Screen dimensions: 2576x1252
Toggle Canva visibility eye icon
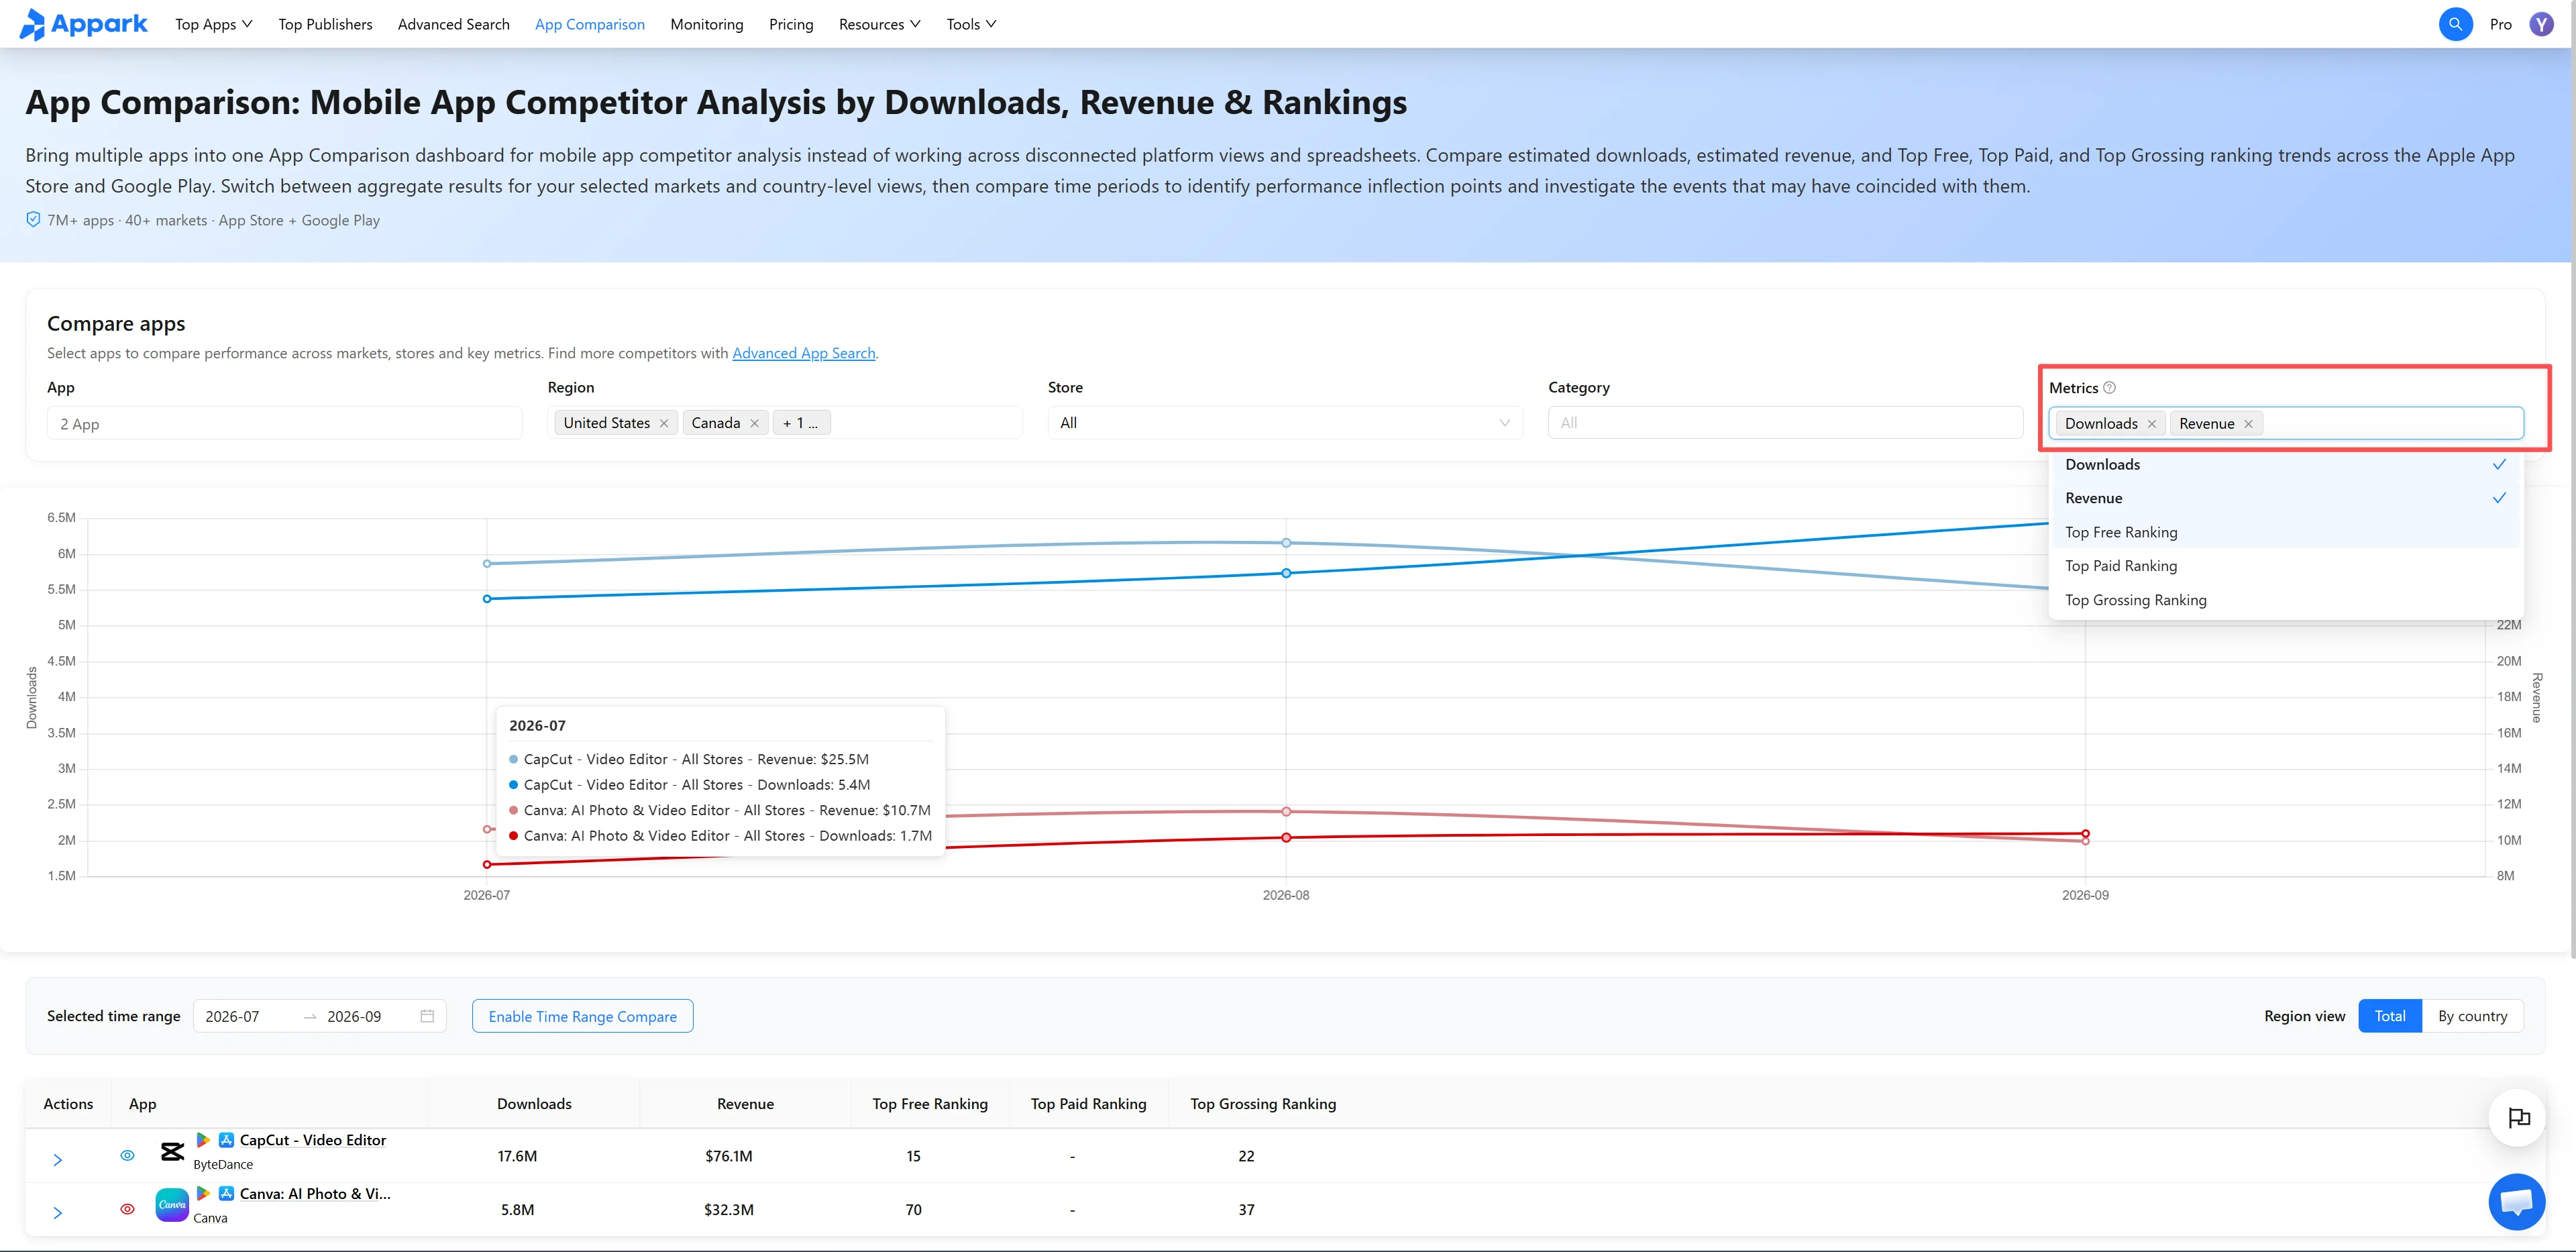tap(127, 1209)
